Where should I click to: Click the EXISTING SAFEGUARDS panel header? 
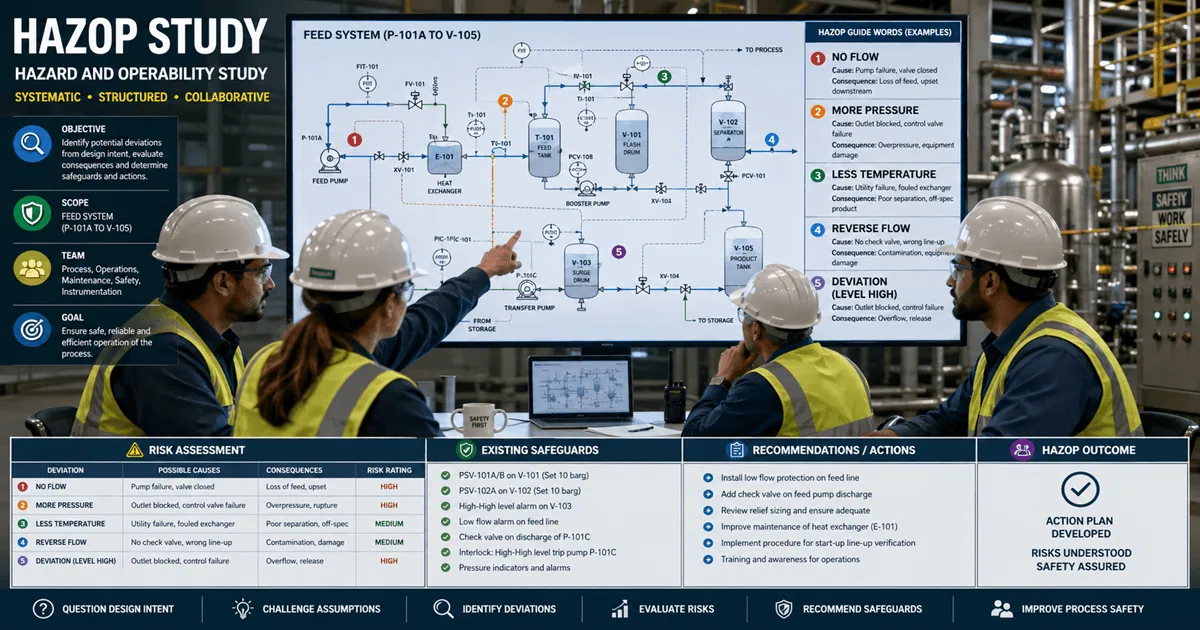pos(555,450)
